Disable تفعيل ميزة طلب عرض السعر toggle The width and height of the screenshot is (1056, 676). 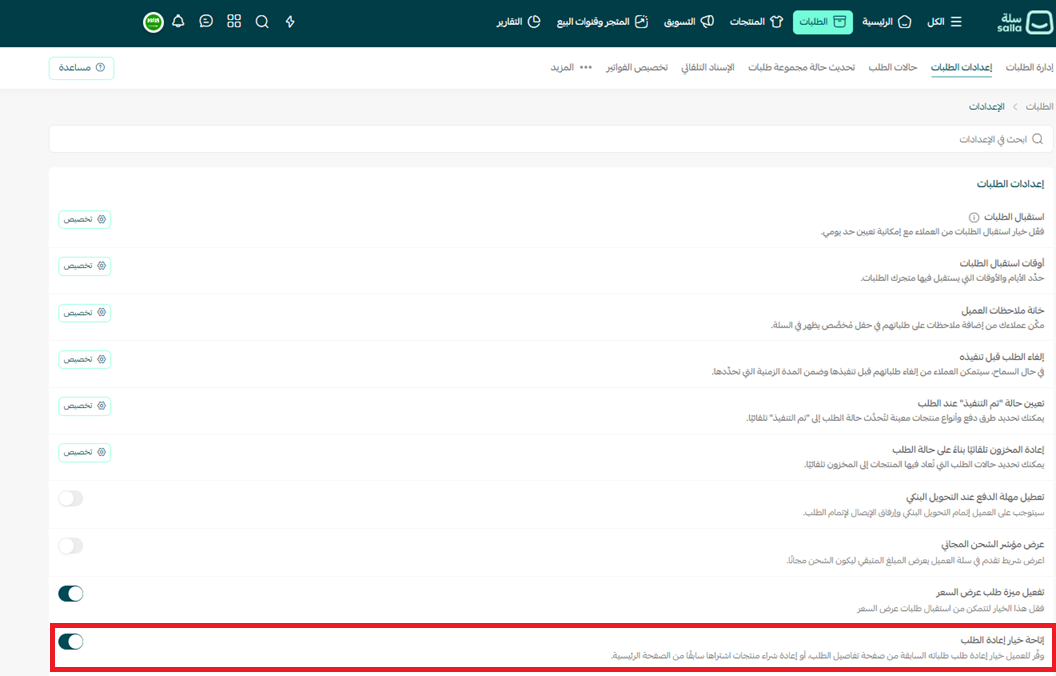(71, 594)
